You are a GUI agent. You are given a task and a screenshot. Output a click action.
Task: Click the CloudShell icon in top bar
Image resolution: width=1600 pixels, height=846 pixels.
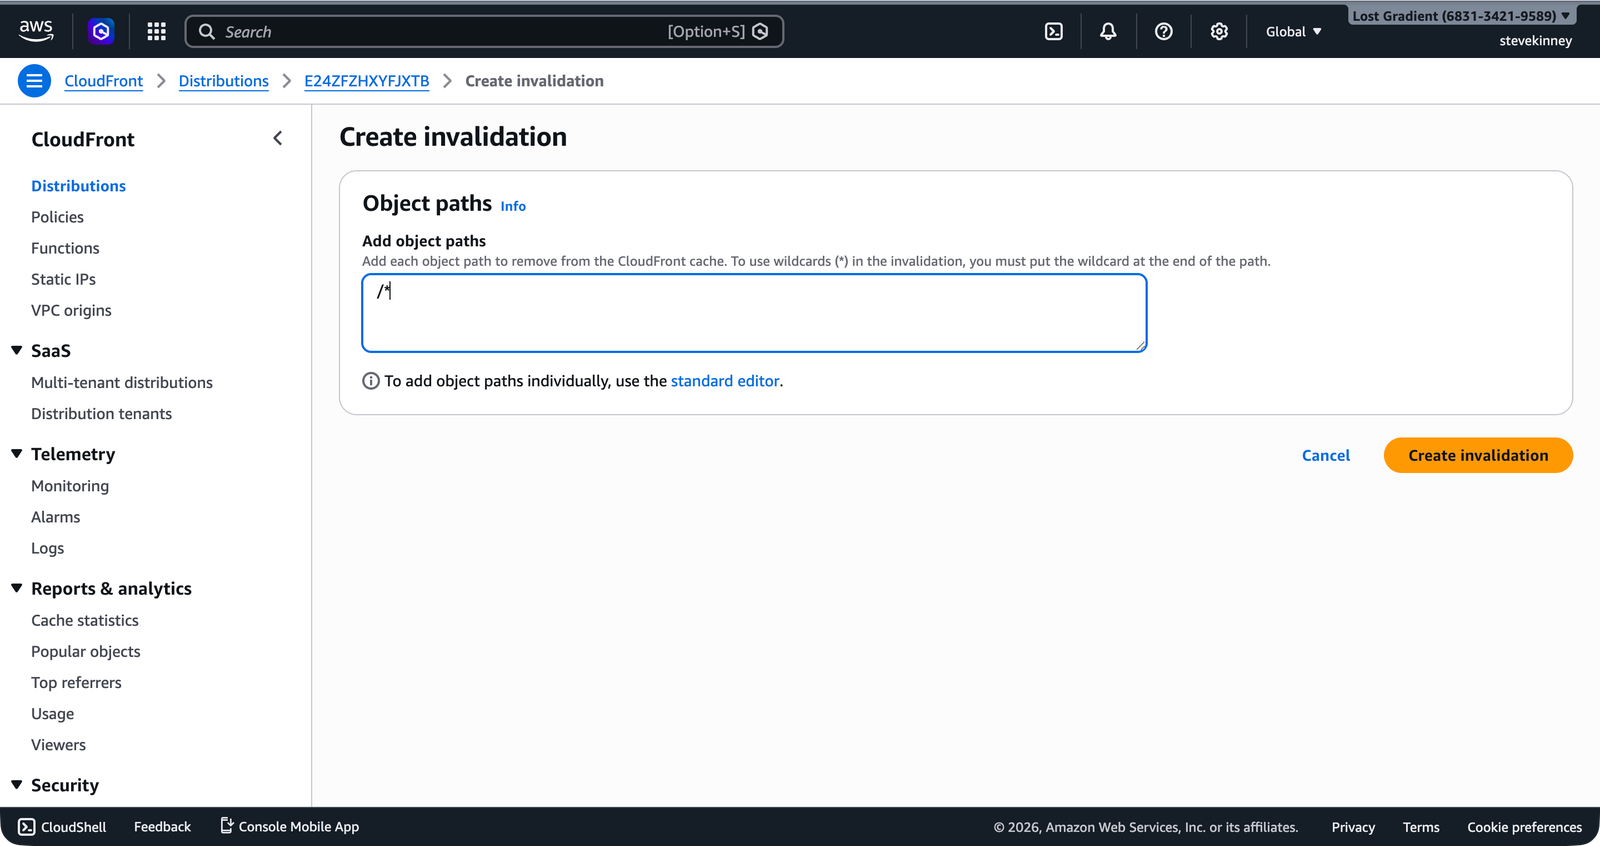point(1054,32)
